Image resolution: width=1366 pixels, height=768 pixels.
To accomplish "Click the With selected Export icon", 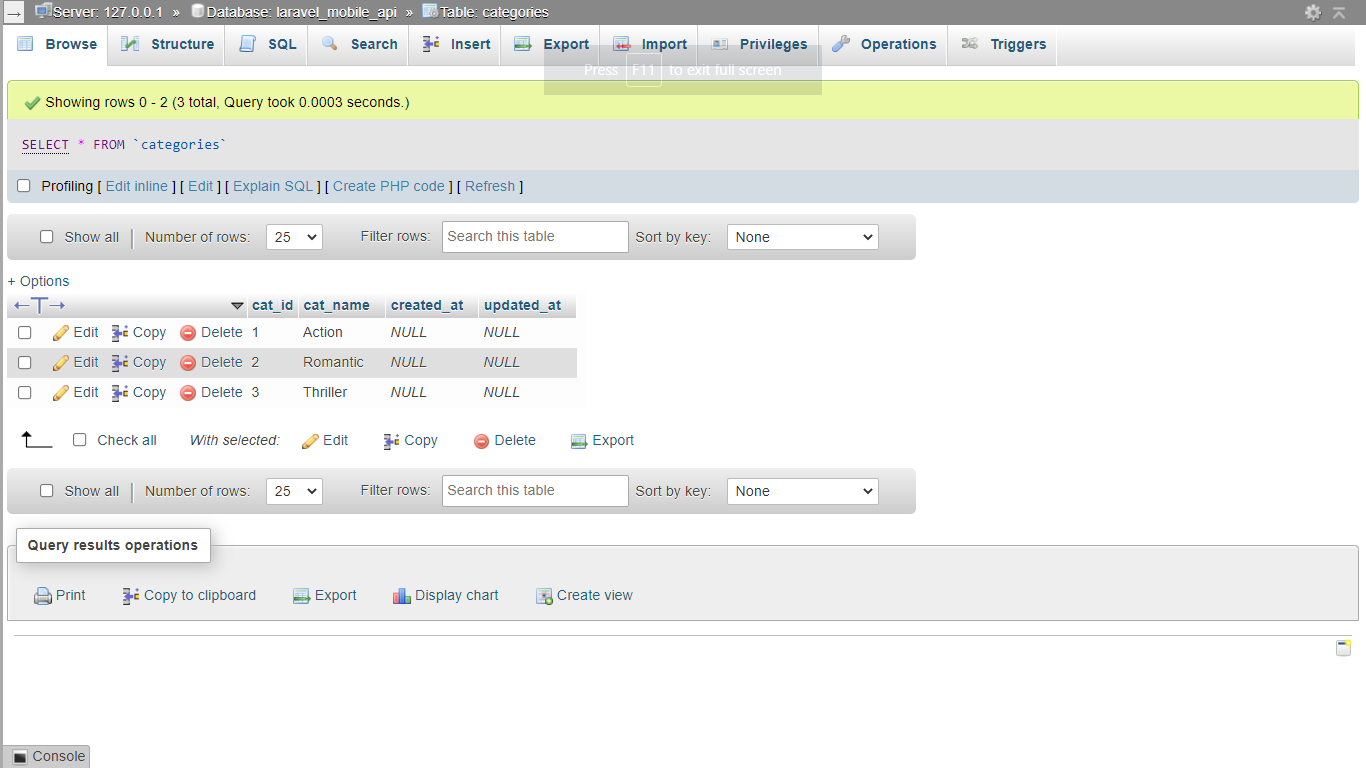I will (x=579, y=441).
